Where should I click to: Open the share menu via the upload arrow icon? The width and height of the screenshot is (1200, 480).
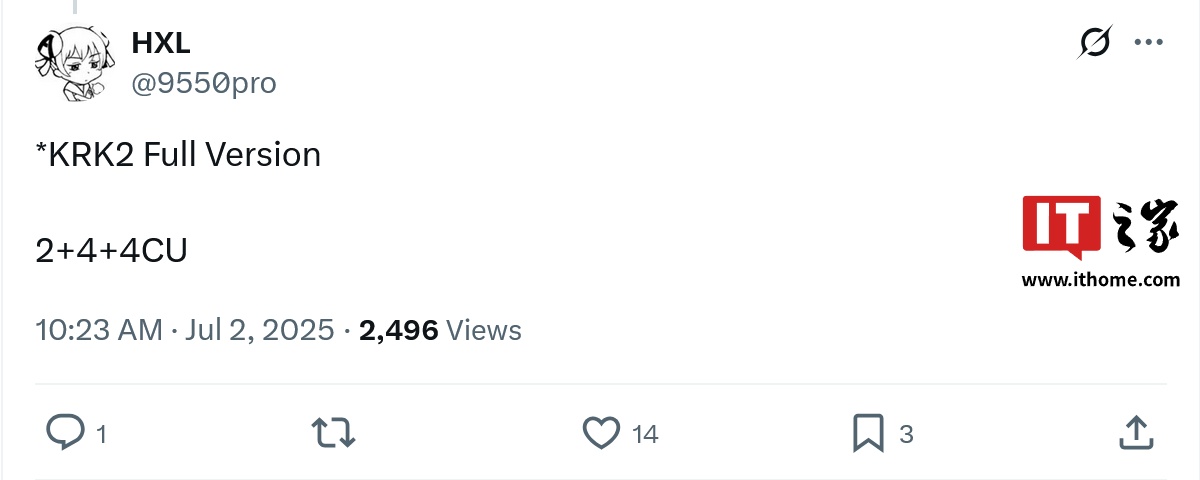pos(1134,433)
